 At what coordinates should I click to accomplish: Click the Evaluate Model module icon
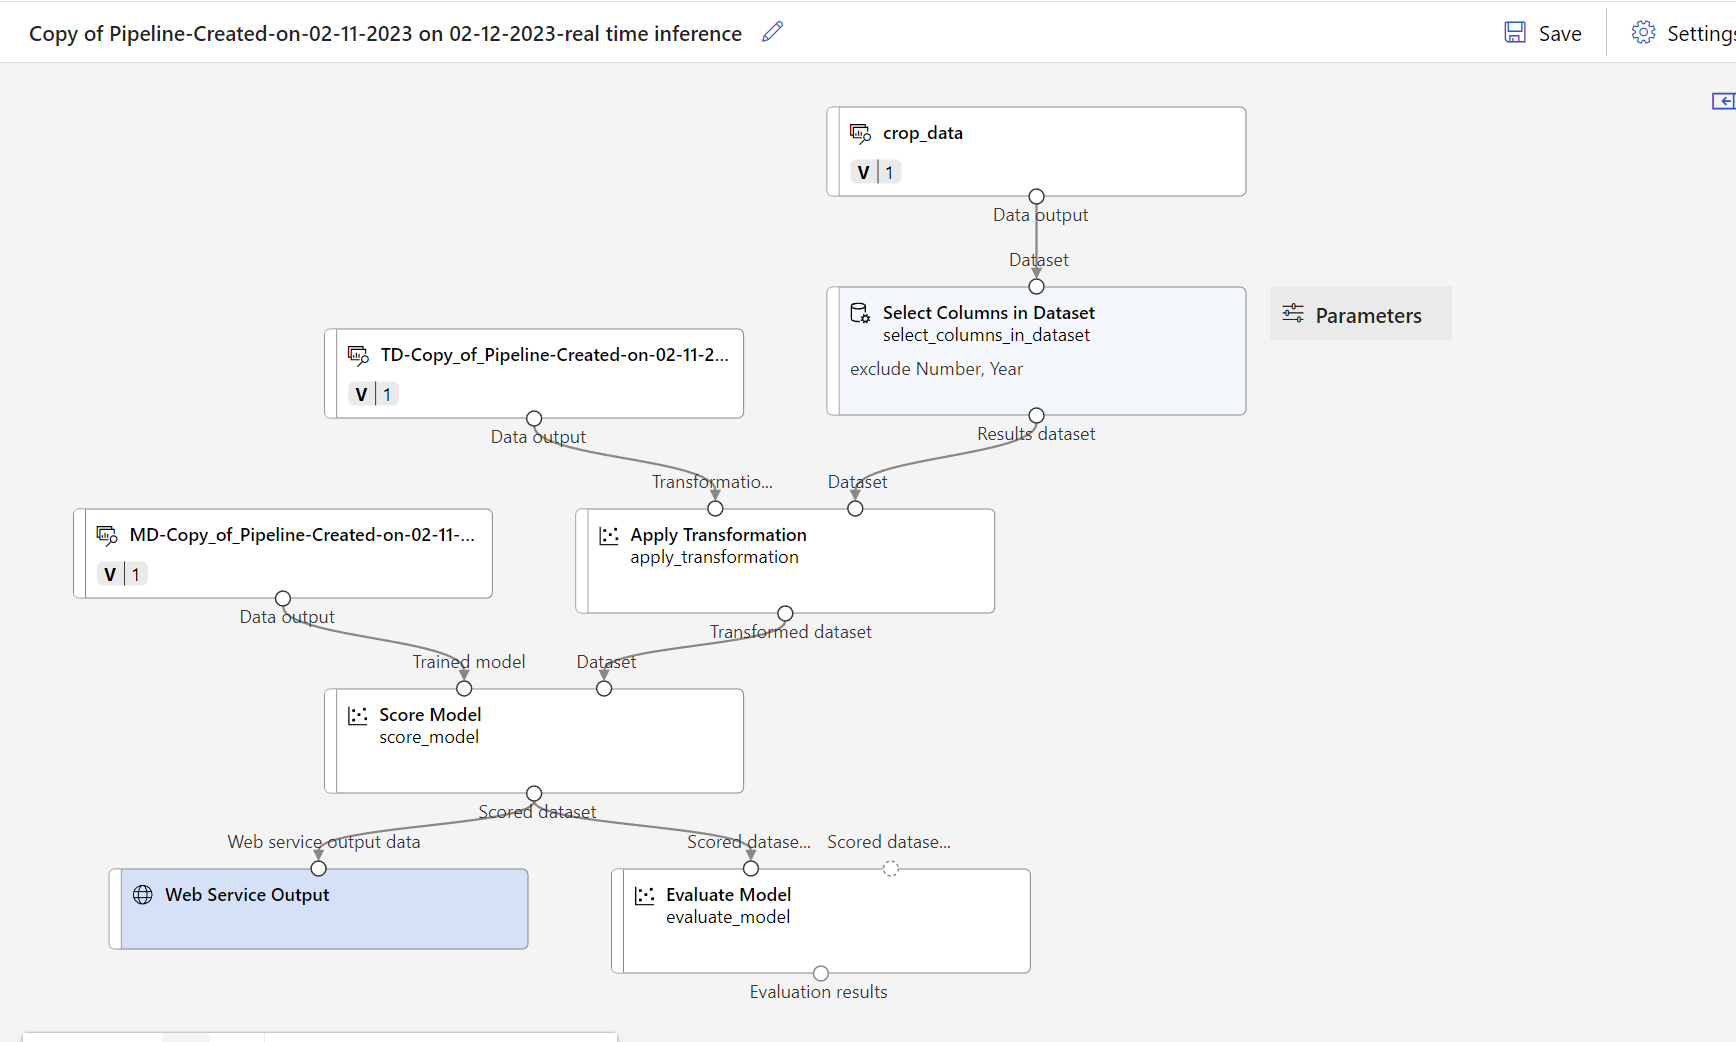coord(644,894)
